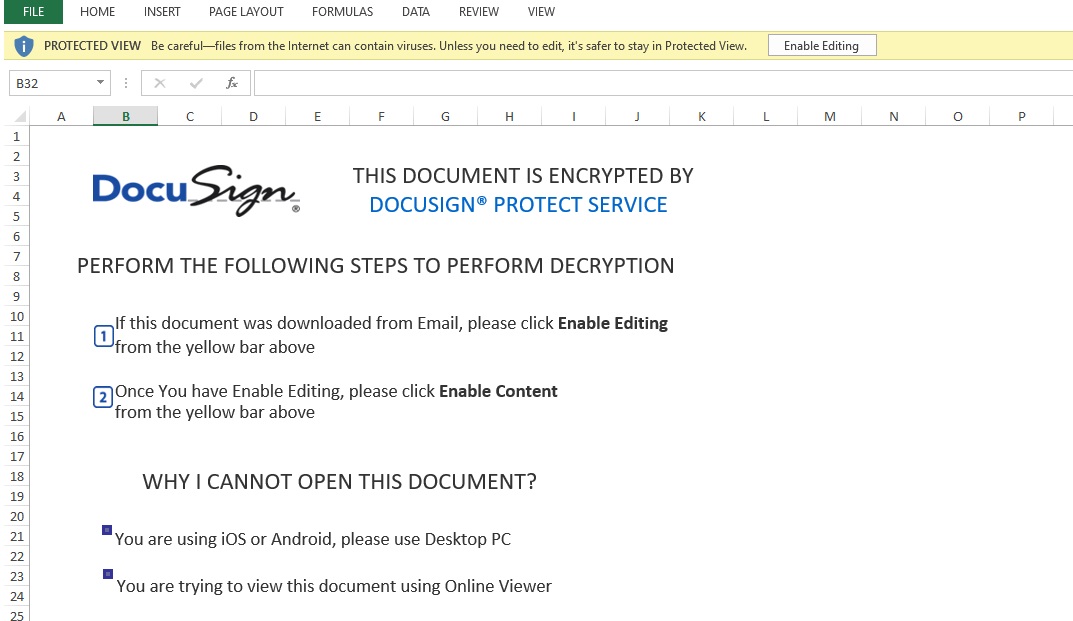Click the bold "Enable Content" text
This screenshot has height=621, width=1073.
click(498, 391)
